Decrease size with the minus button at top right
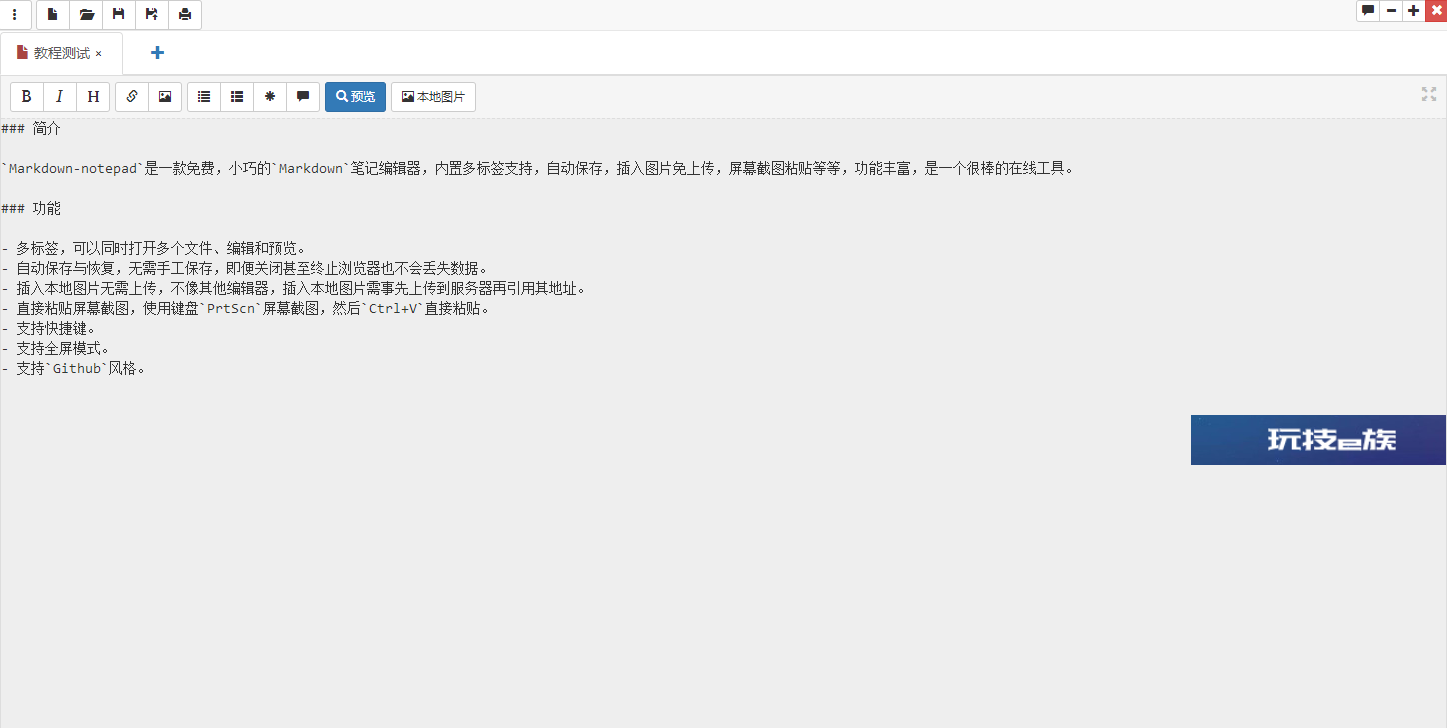The height and width of the screenshot is (728, 1447). [1391, 11]
